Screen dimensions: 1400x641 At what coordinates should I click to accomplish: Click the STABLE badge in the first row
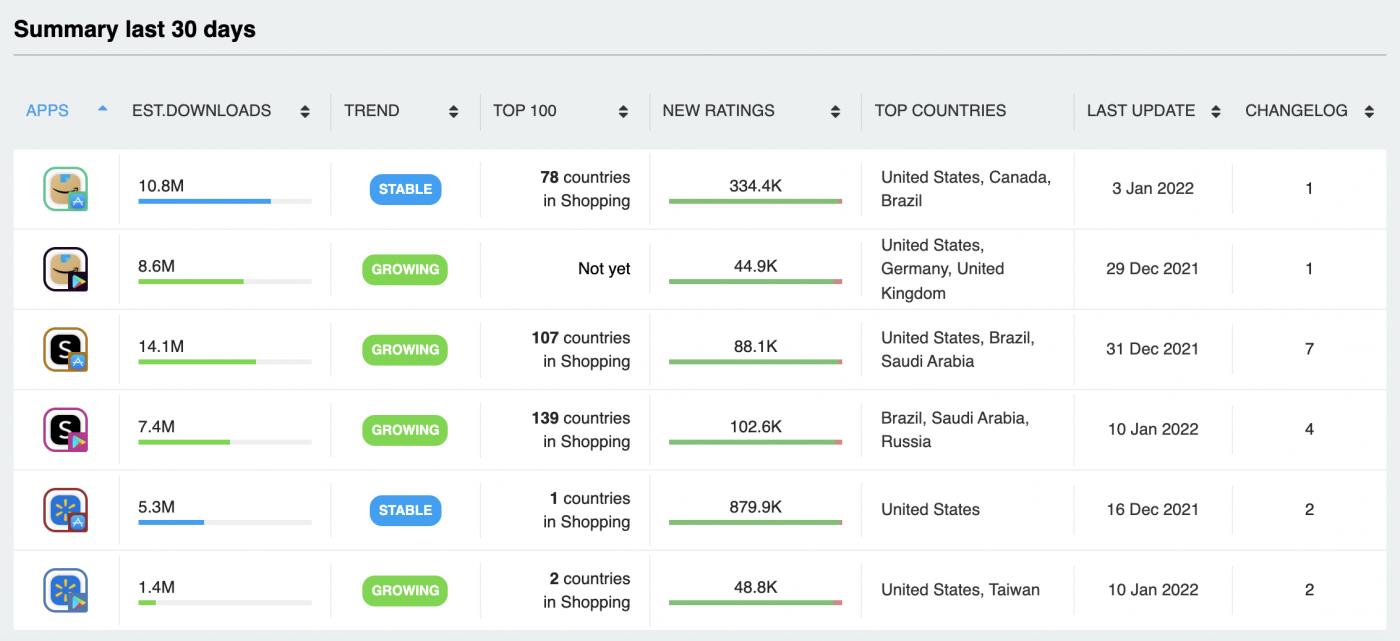[x=405, y=189]
